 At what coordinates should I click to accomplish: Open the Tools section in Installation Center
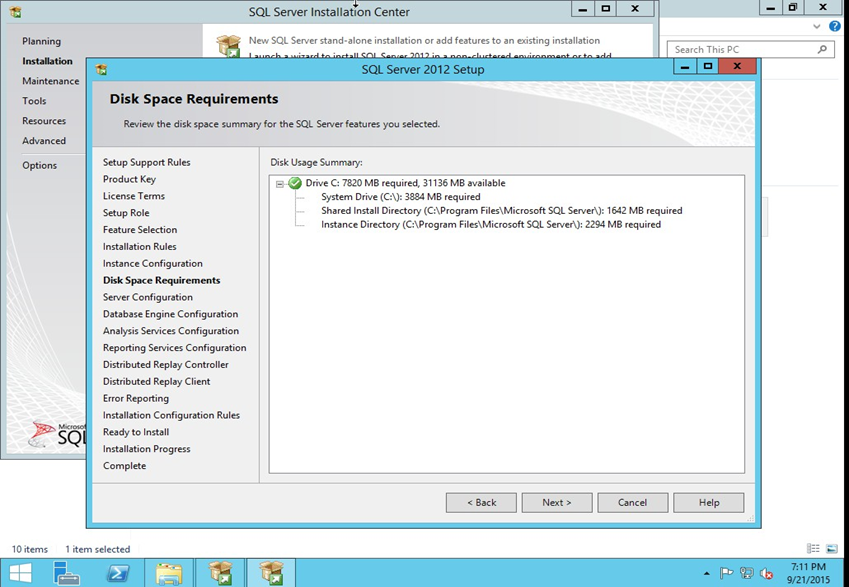(34, 101)
